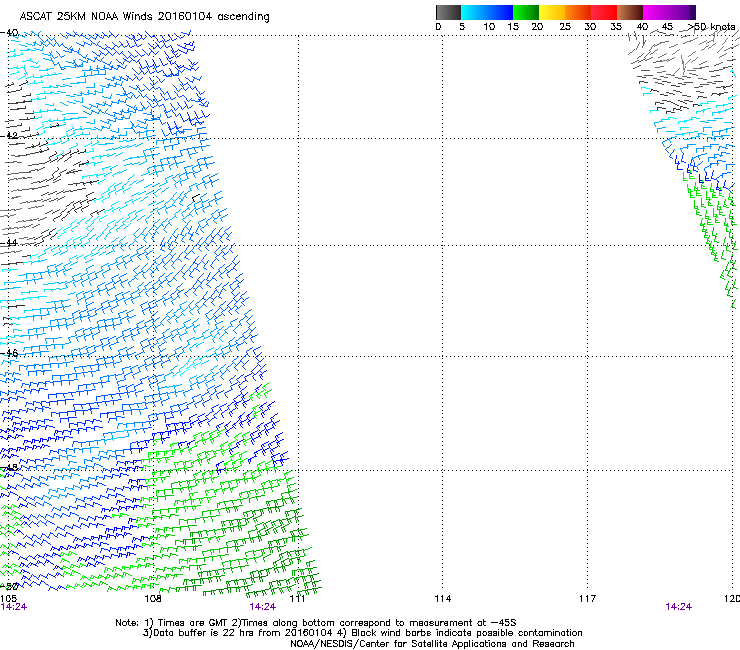Click the '-44' latitude axis label
Viewport: 740px width, 650px height.
pyautogui.click(x=9, y=243)
